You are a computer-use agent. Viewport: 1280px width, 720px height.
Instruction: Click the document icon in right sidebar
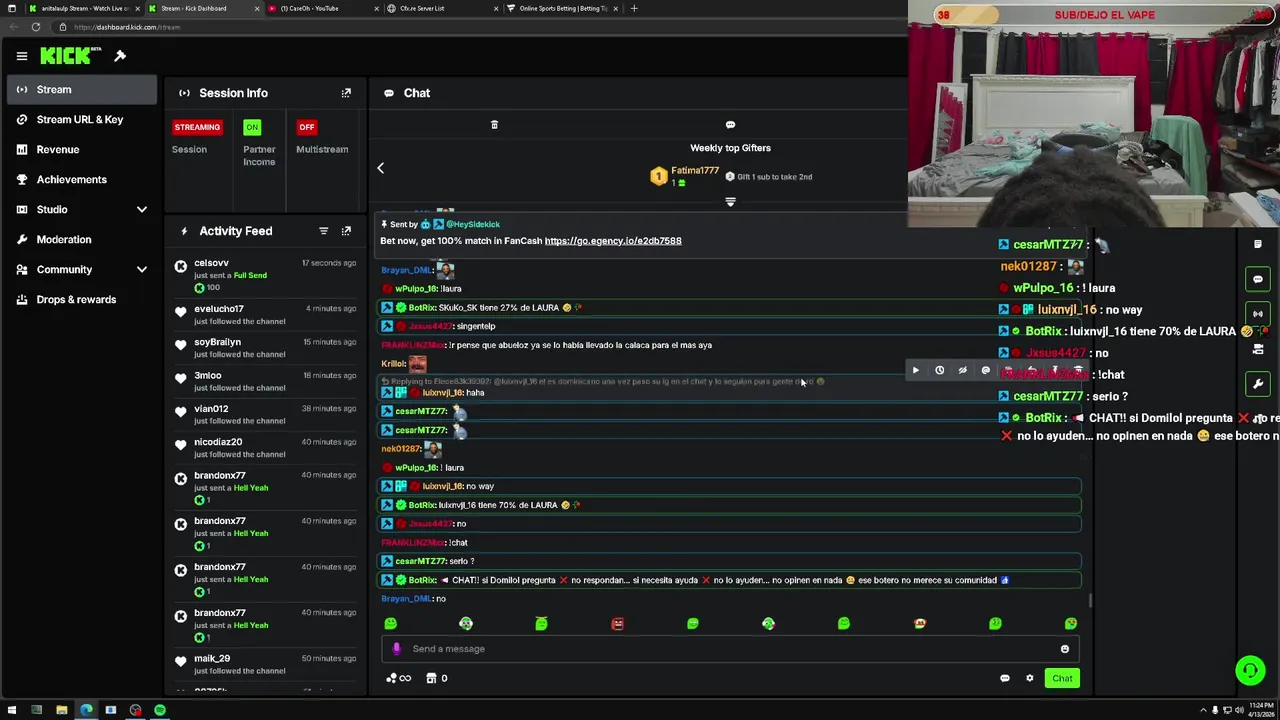pos(1258,244)
